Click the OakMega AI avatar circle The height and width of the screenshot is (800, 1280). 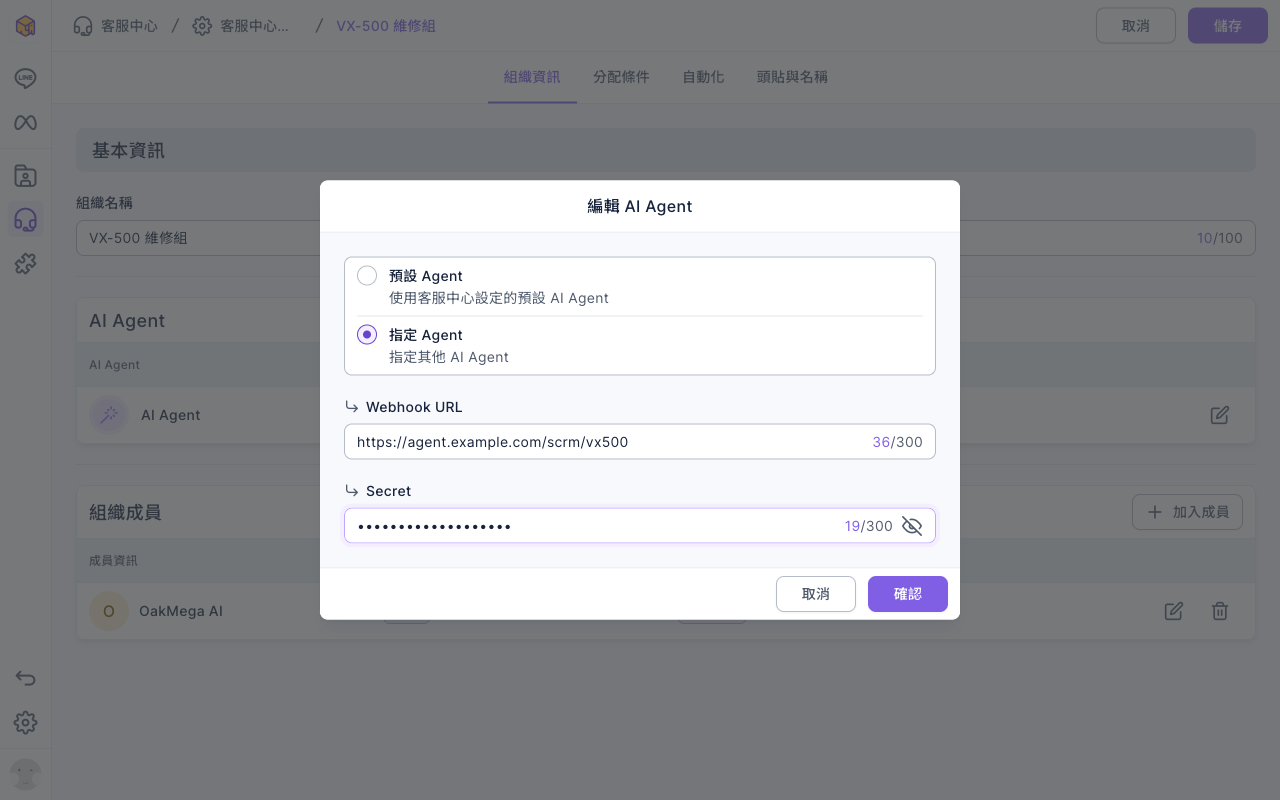tap(109, 610)
